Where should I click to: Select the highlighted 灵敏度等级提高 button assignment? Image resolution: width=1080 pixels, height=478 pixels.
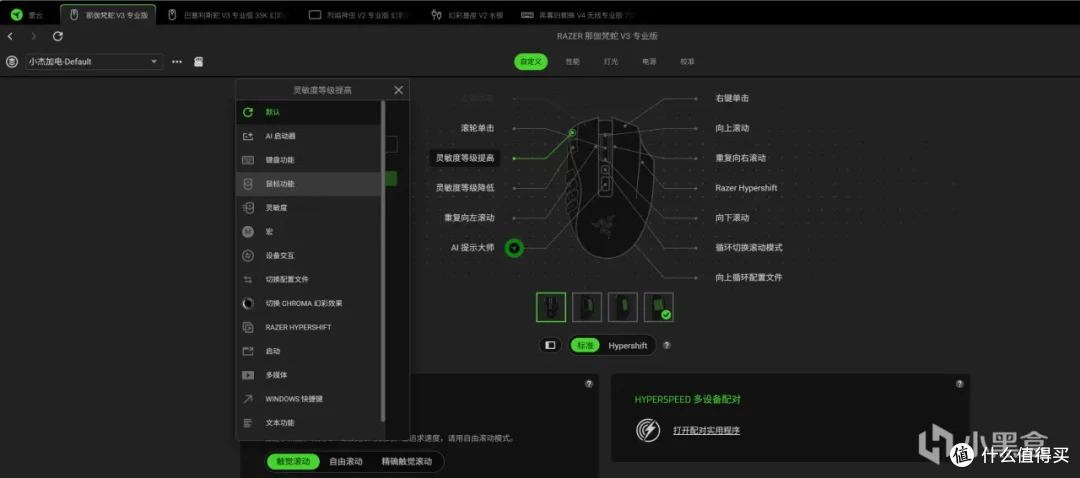point(465,158)
